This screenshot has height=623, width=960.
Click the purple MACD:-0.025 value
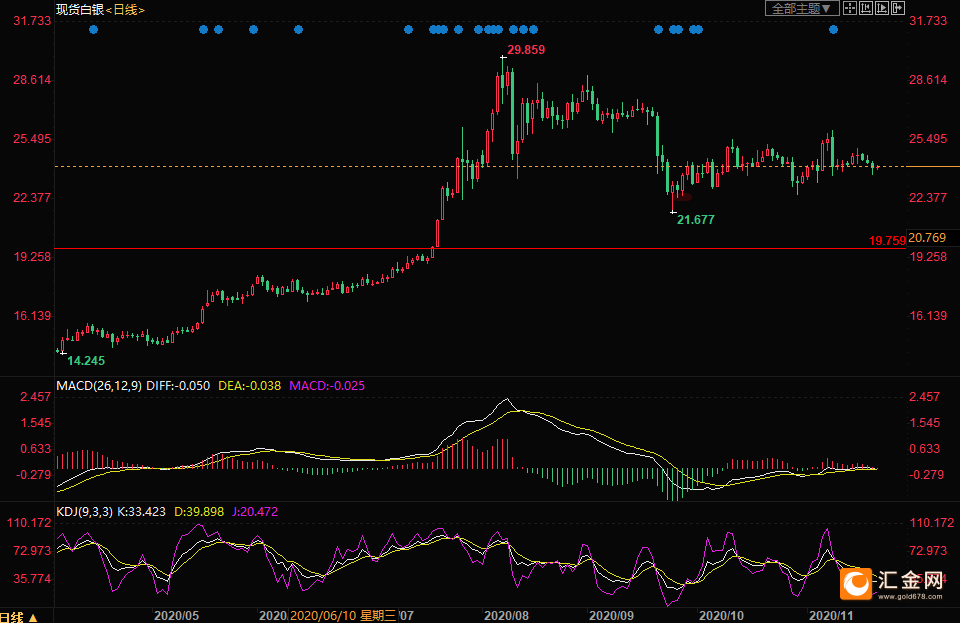[327, 386]
